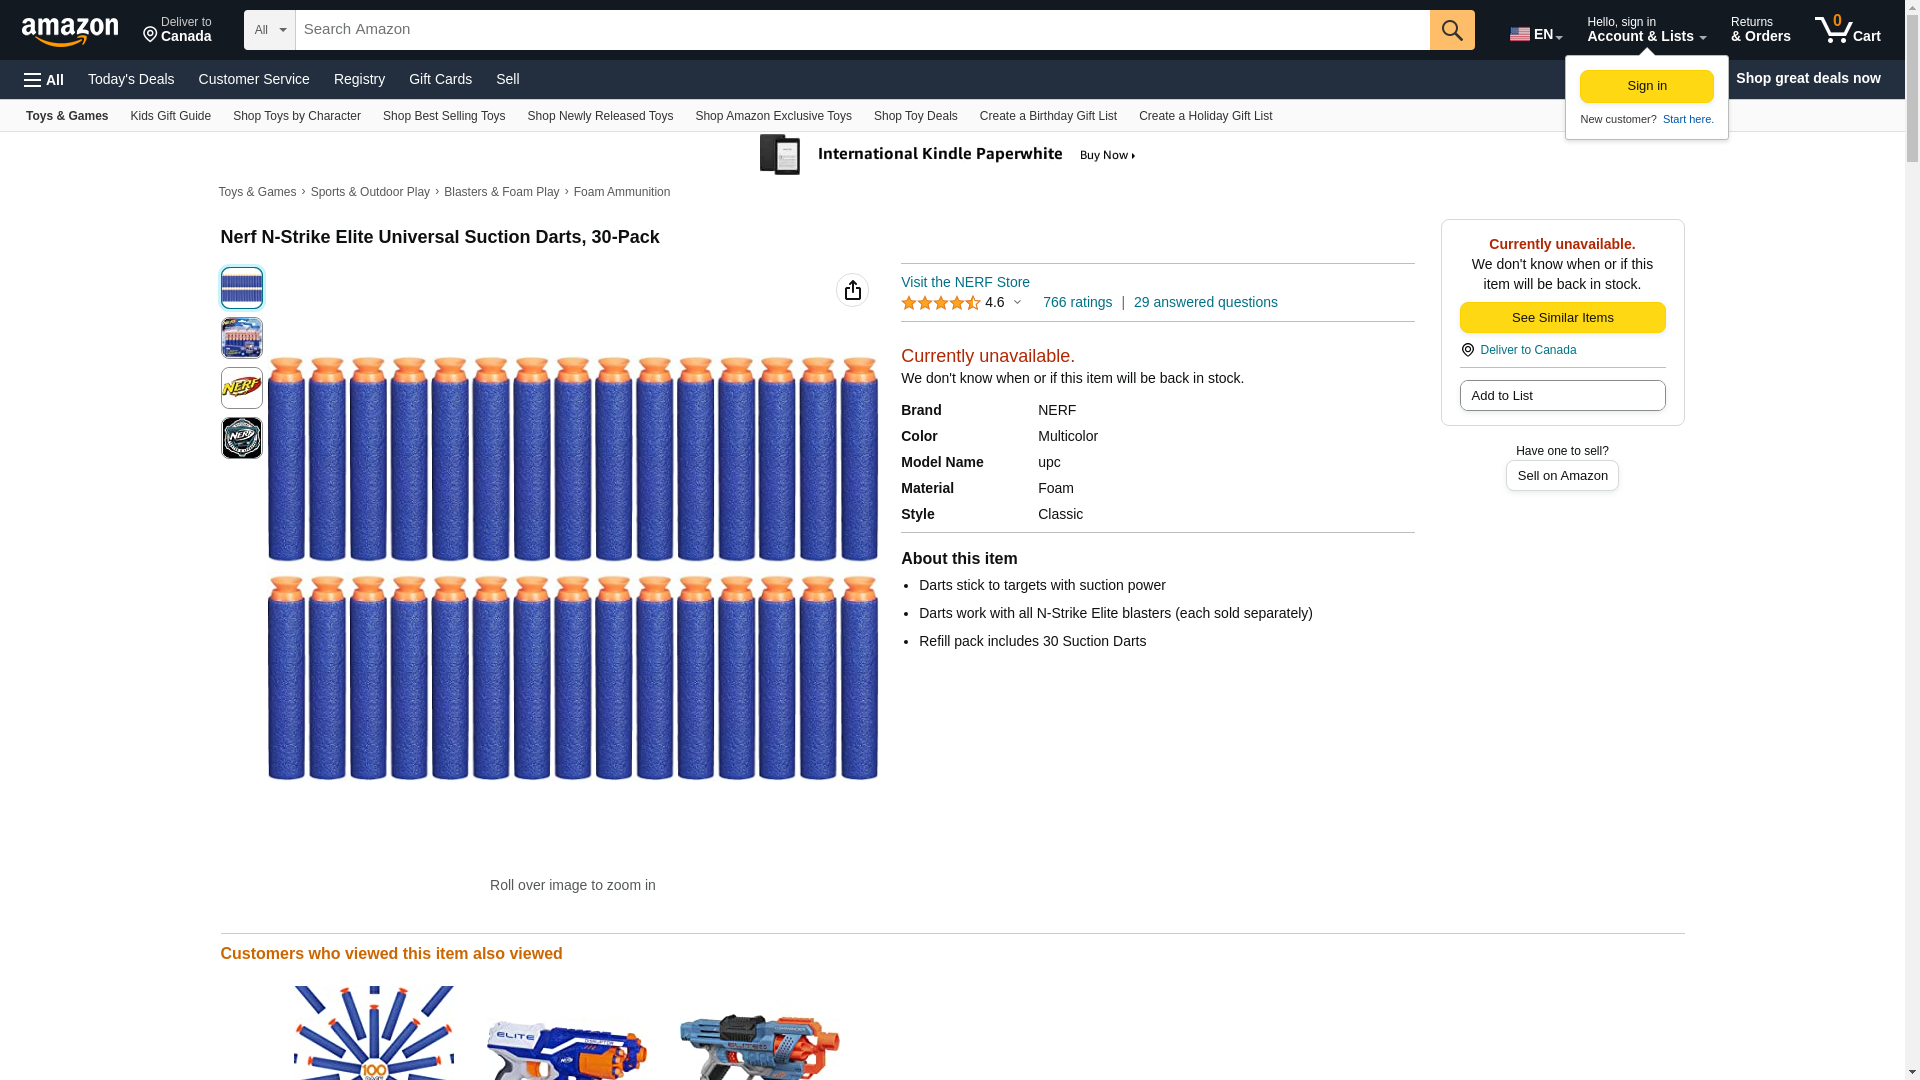Visit the NERF Store link
The image size is (1920, 1080).
(x=964, y=282)
